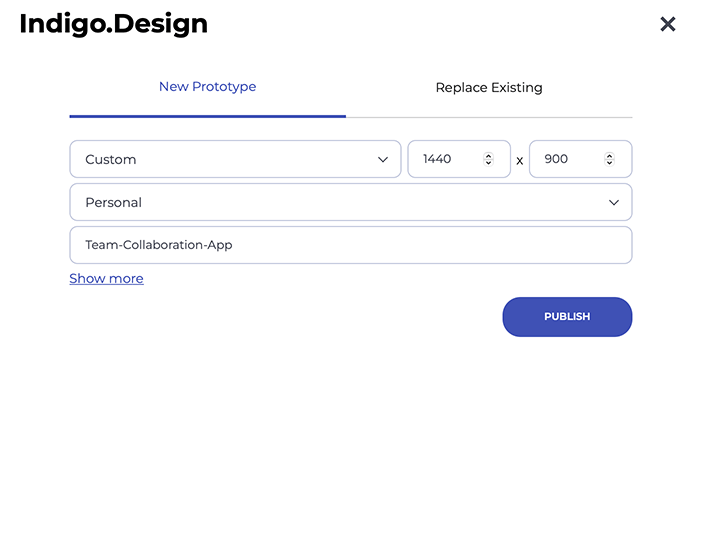703x555 pixels.
Task: Open the Custom size preset dropdown
Action: (235, 159)
